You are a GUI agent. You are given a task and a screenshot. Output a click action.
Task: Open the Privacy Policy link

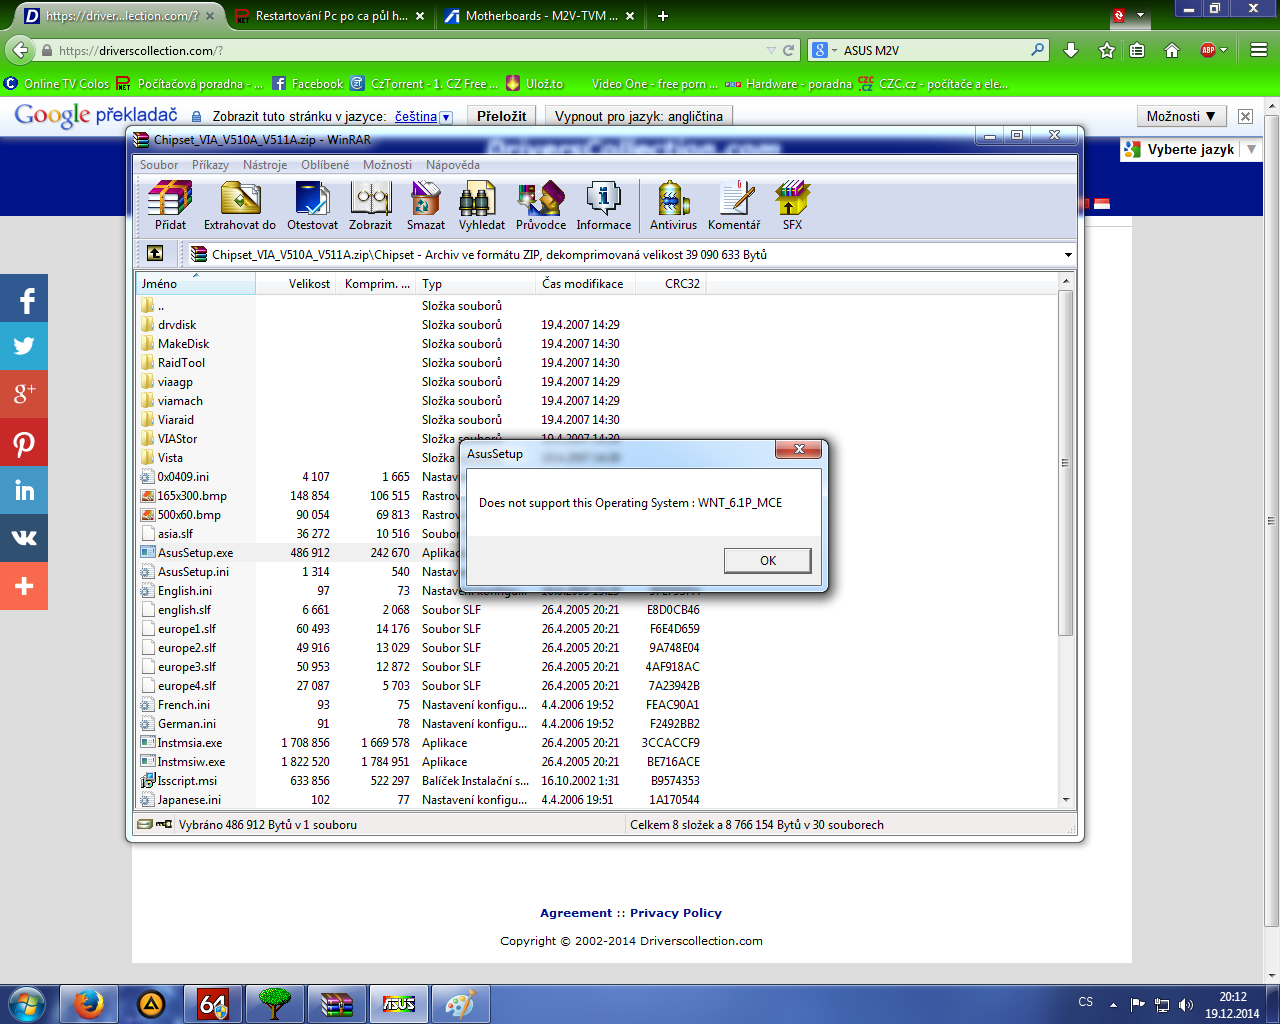676,913
